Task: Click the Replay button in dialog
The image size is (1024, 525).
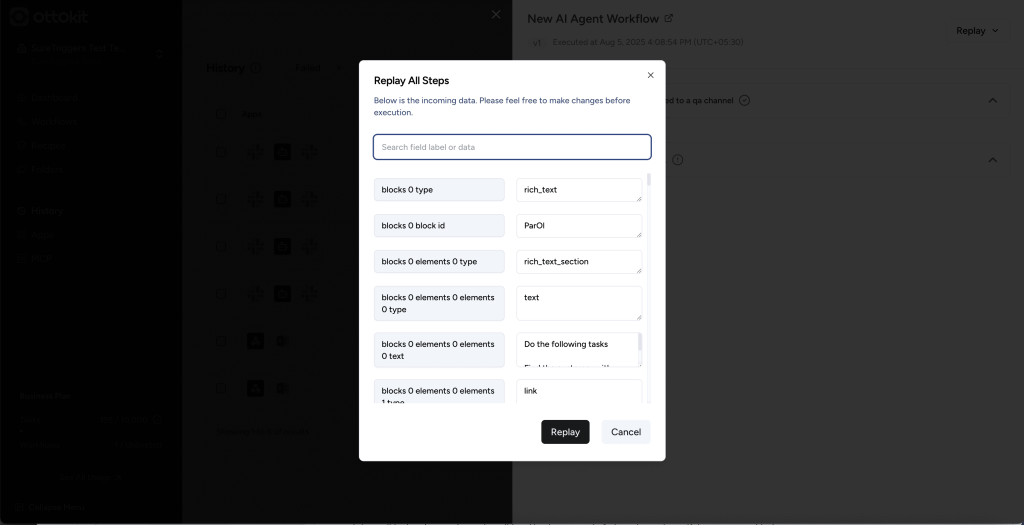Action: [565, 432]
